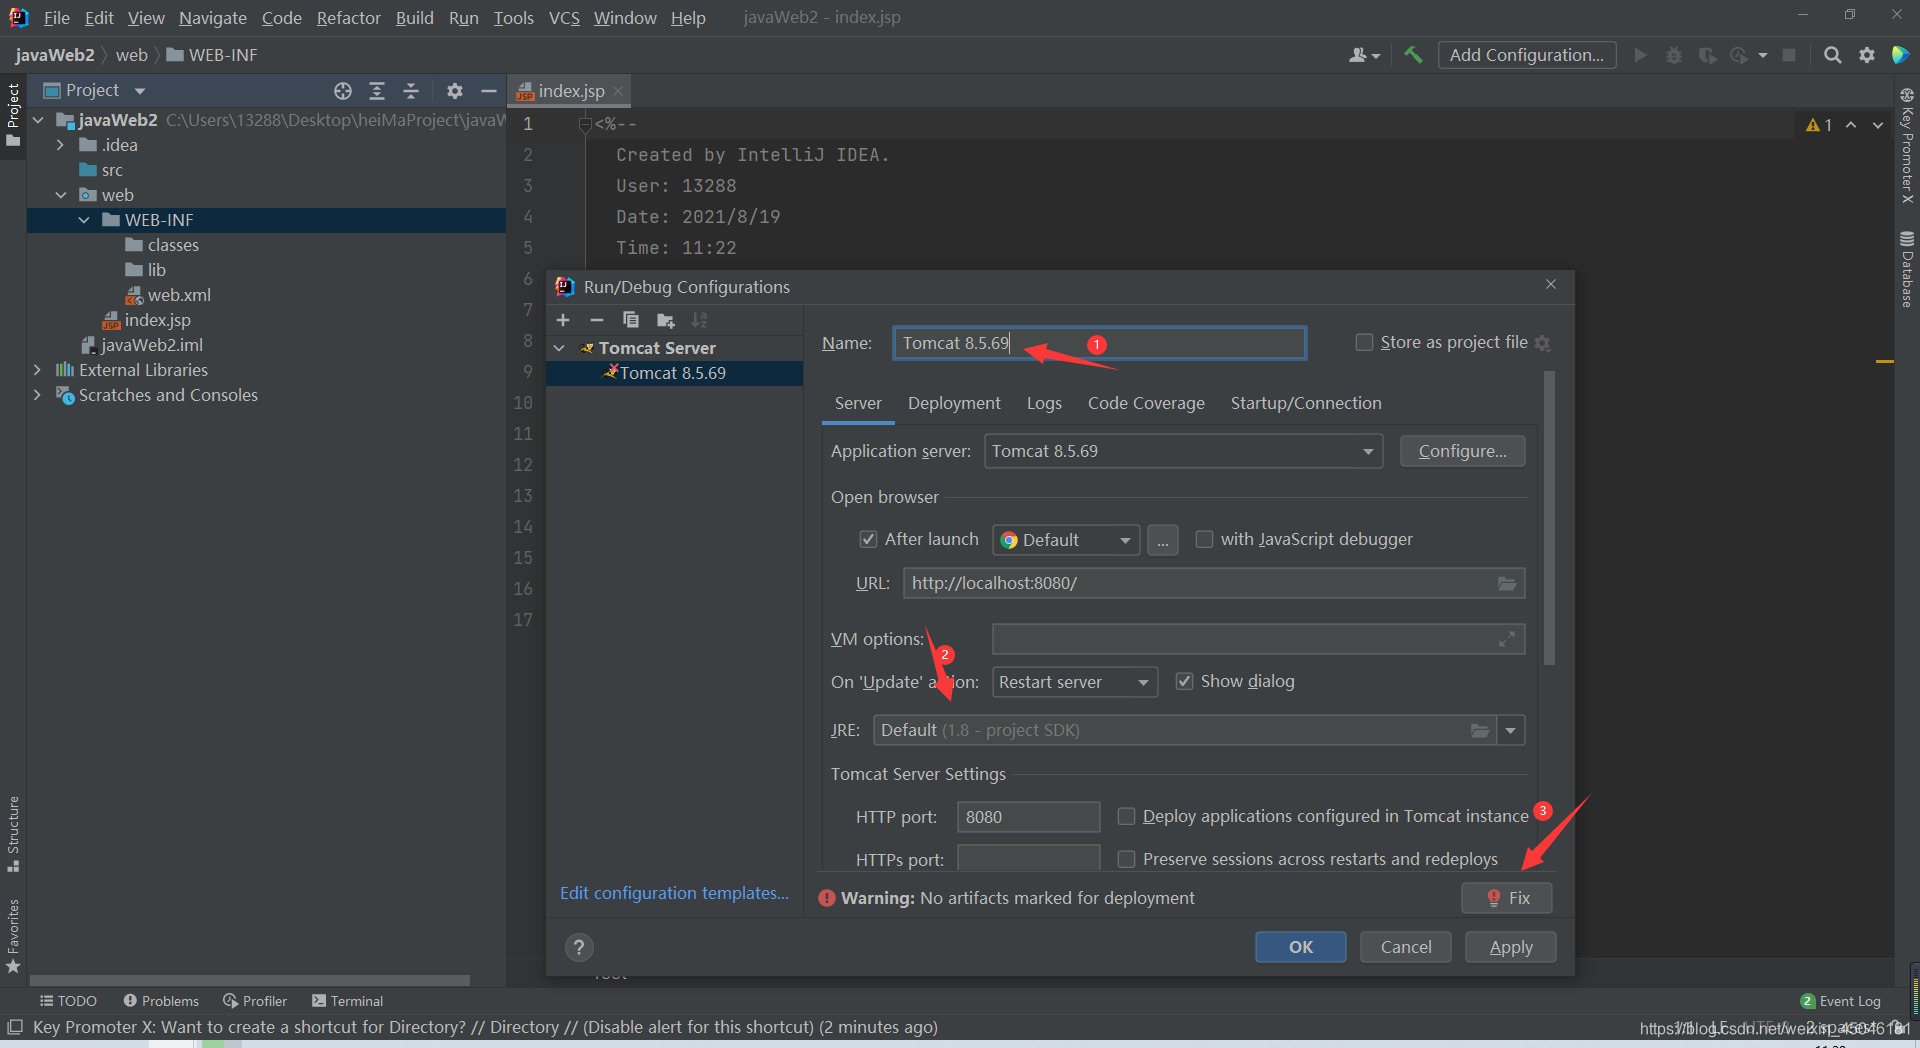Collapse WEB-INF folder in project tree
Viewport: 1920px width, 1048px height.
tap(84, 220)
